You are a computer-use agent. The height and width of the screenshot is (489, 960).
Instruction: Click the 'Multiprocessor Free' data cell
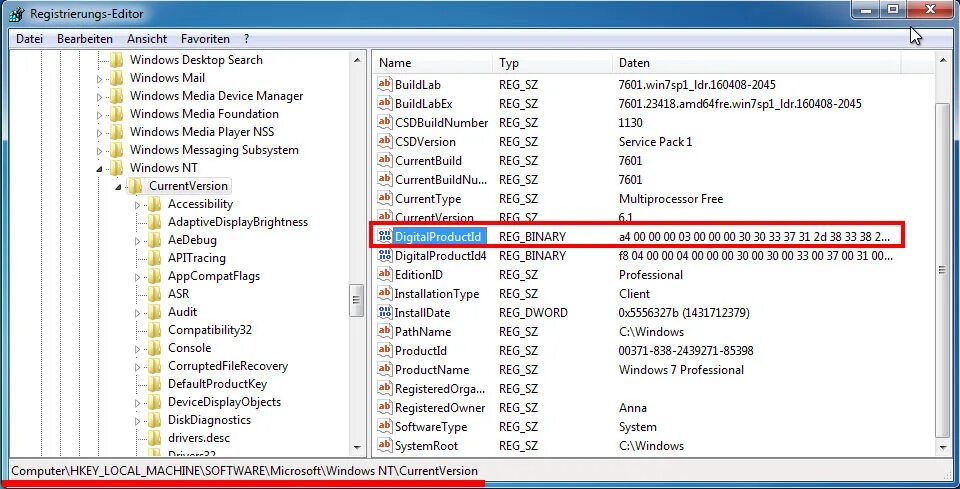tap(671, 198)
